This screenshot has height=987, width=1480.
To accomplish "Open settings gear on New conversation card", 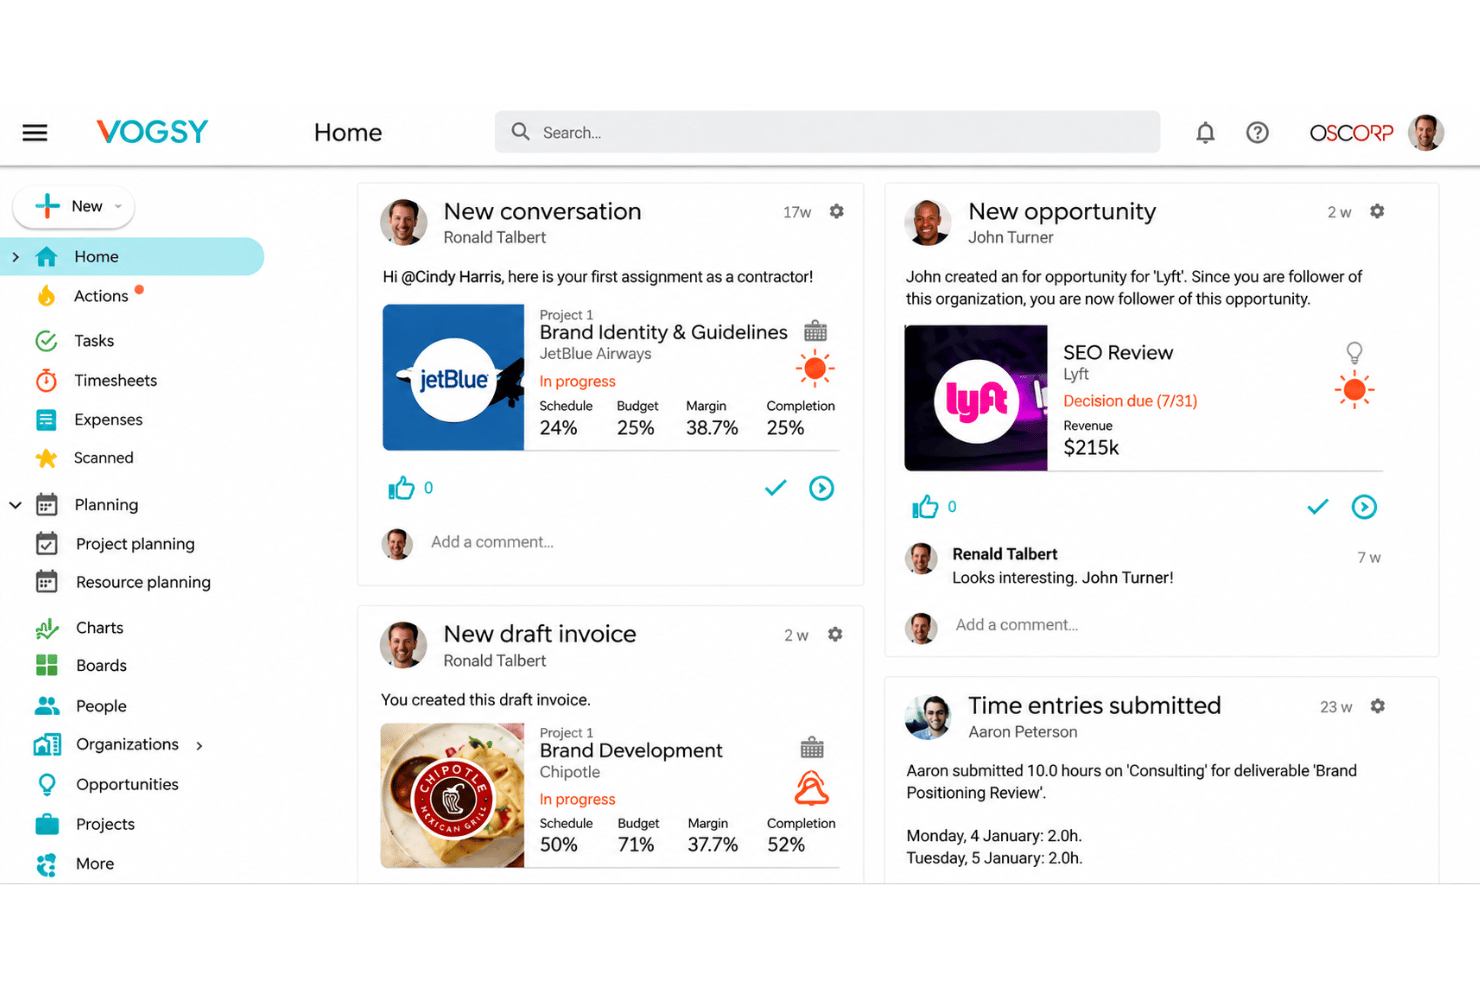I will [x=837, y=211].
